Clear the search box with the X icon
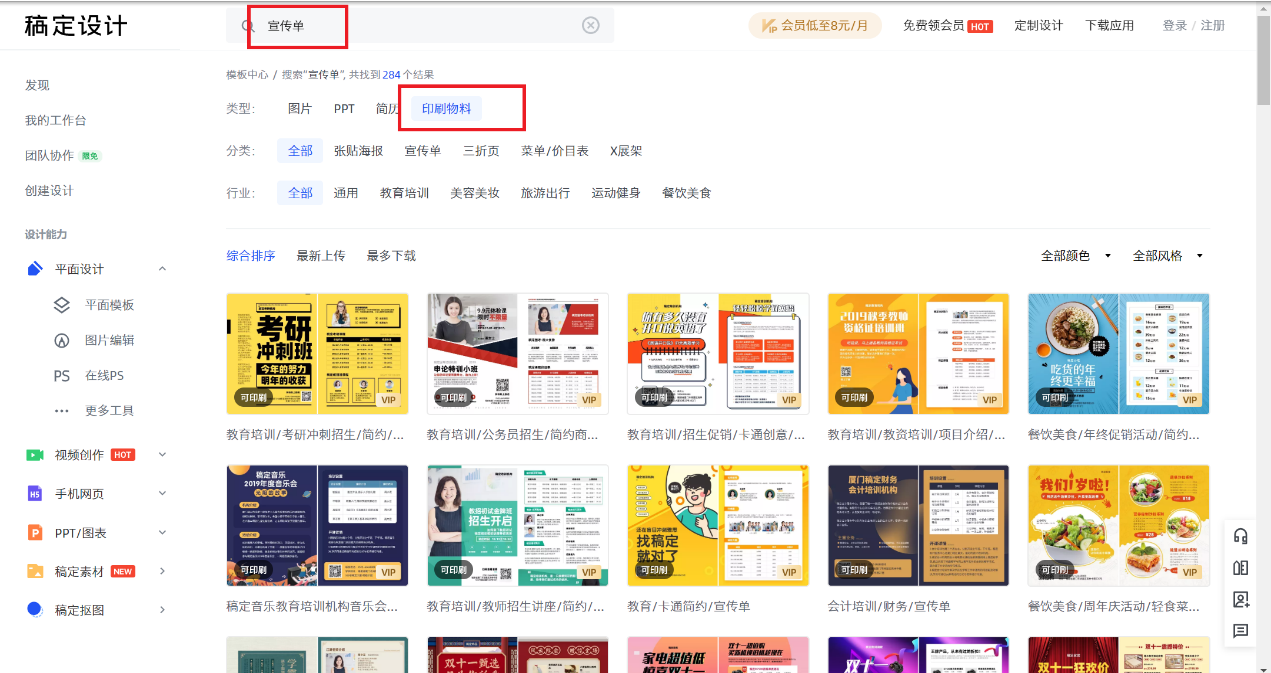 click(x=591, y=25)
